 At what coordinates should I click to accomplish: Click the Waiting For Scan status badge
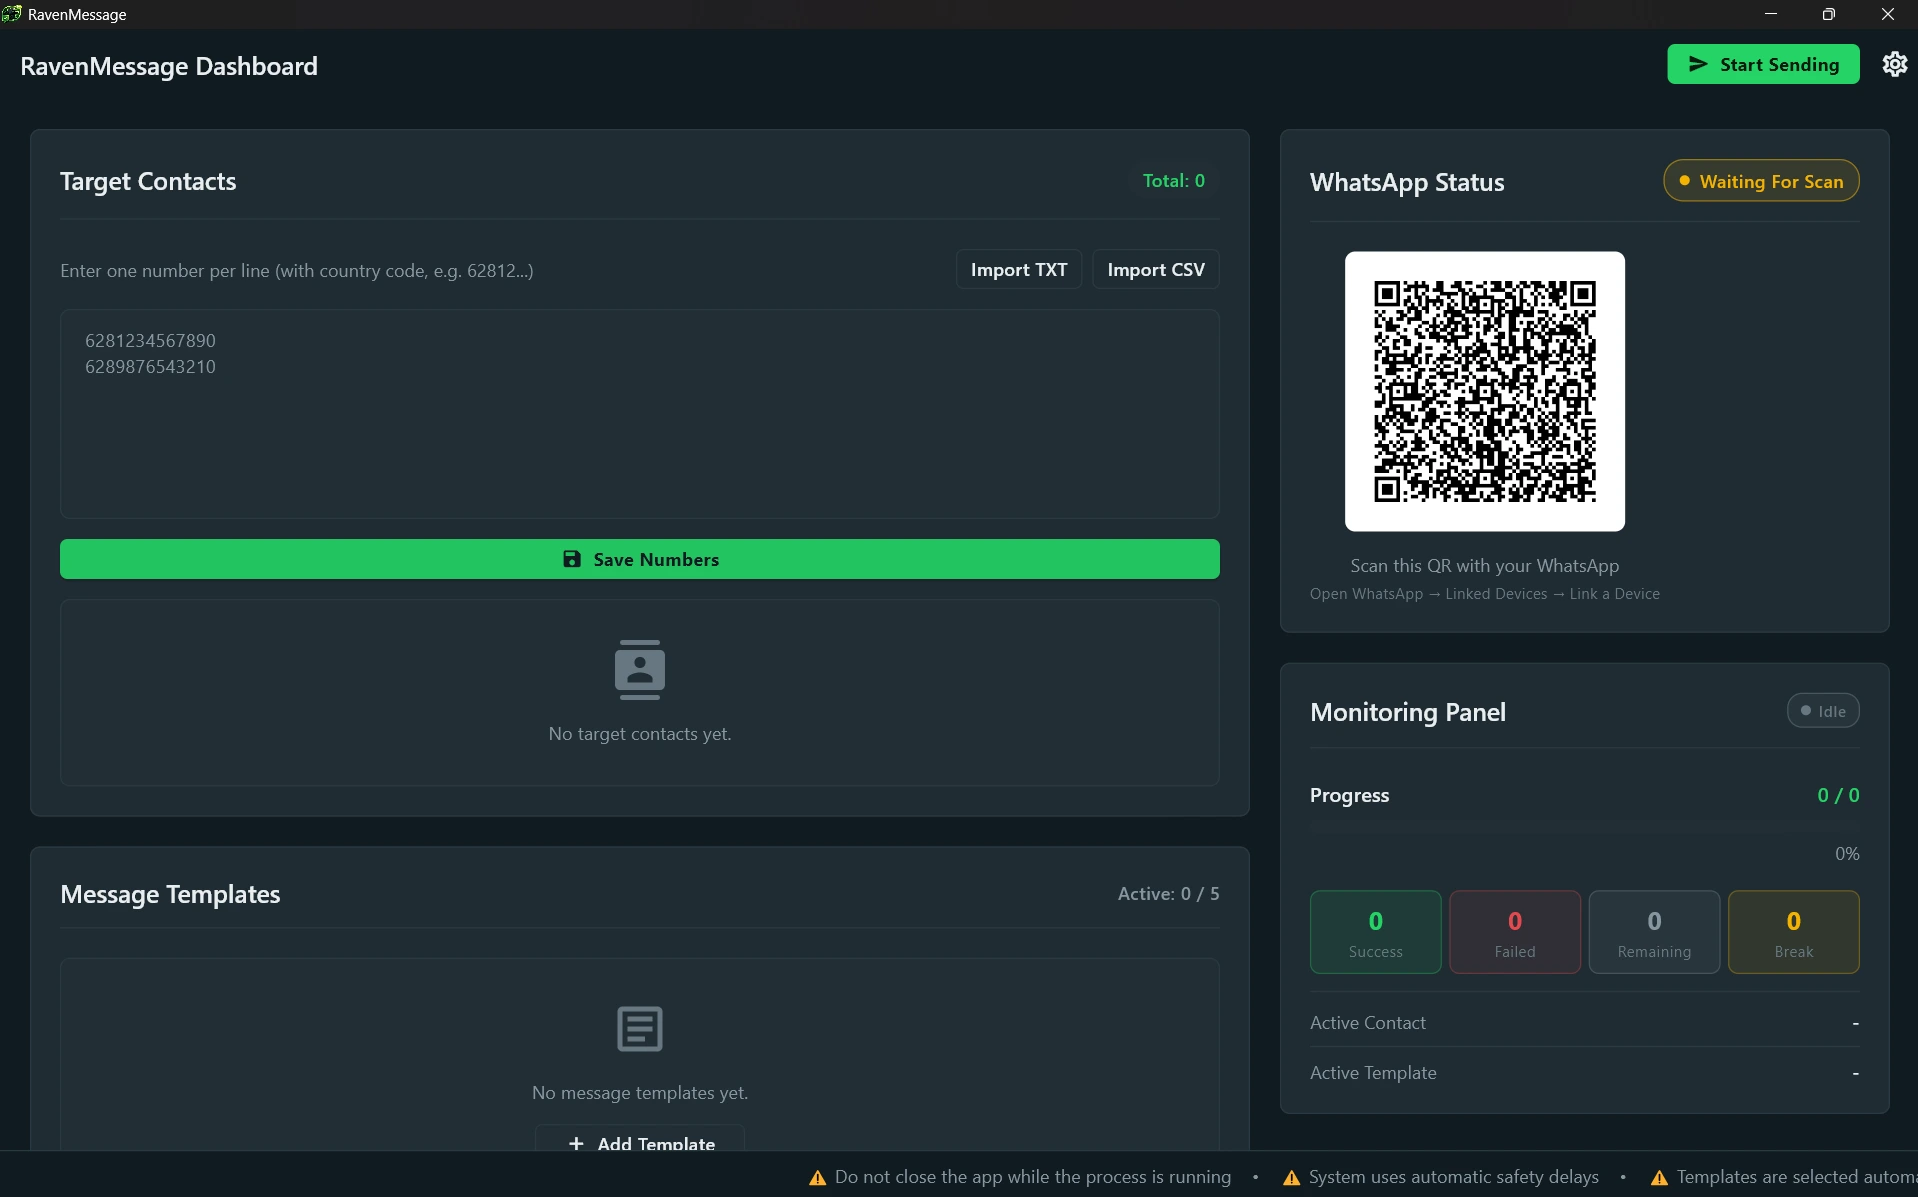coord(1761,181)
